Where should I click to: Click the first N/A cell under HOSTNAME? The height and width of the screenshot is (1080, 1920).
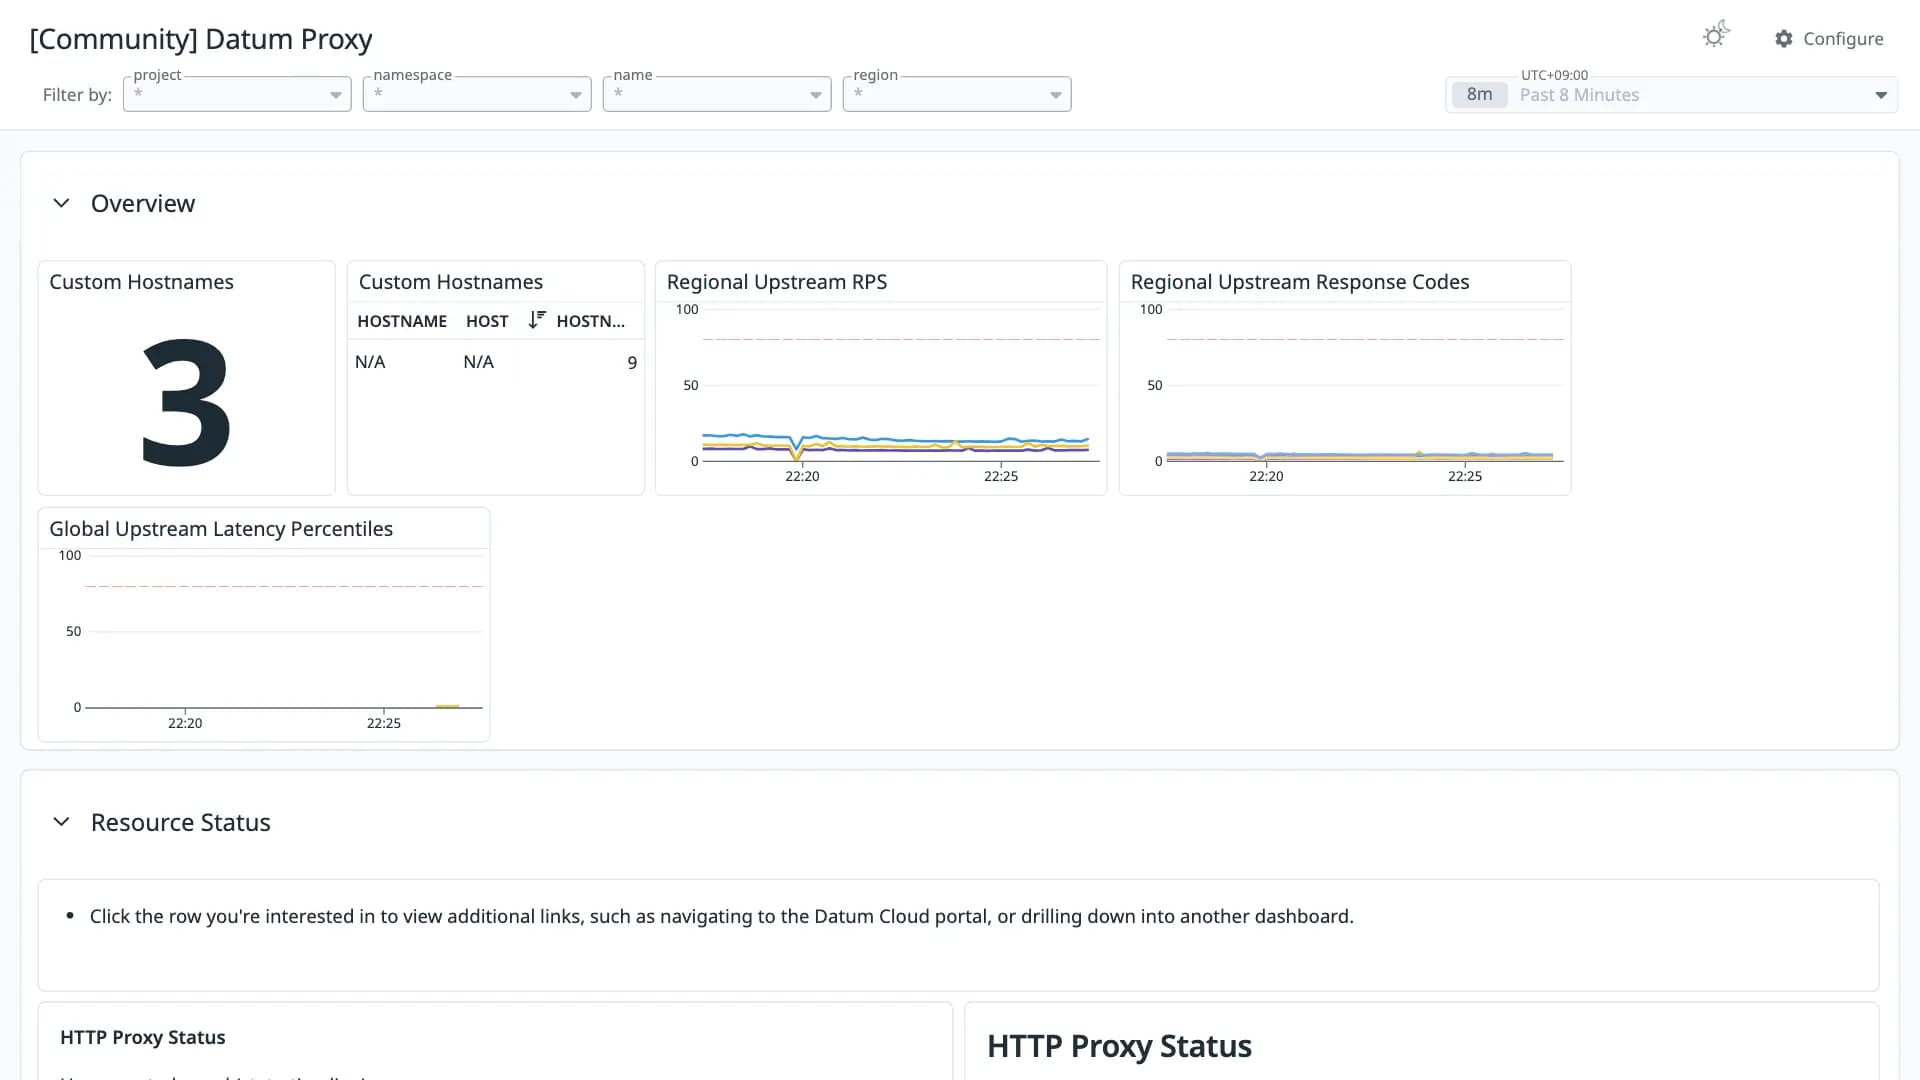370,362
